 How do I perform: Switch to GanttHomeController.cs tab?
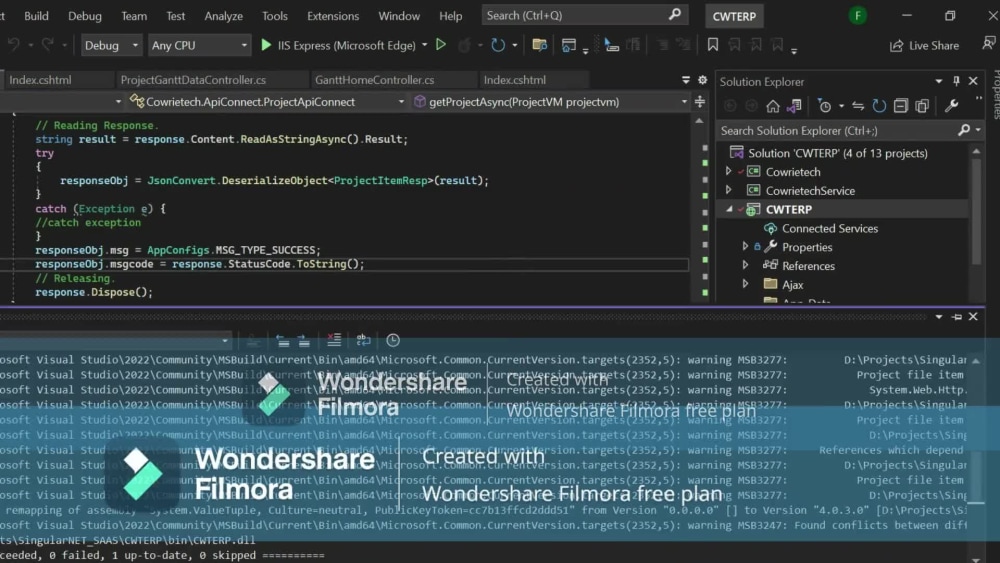click(374, 80)
